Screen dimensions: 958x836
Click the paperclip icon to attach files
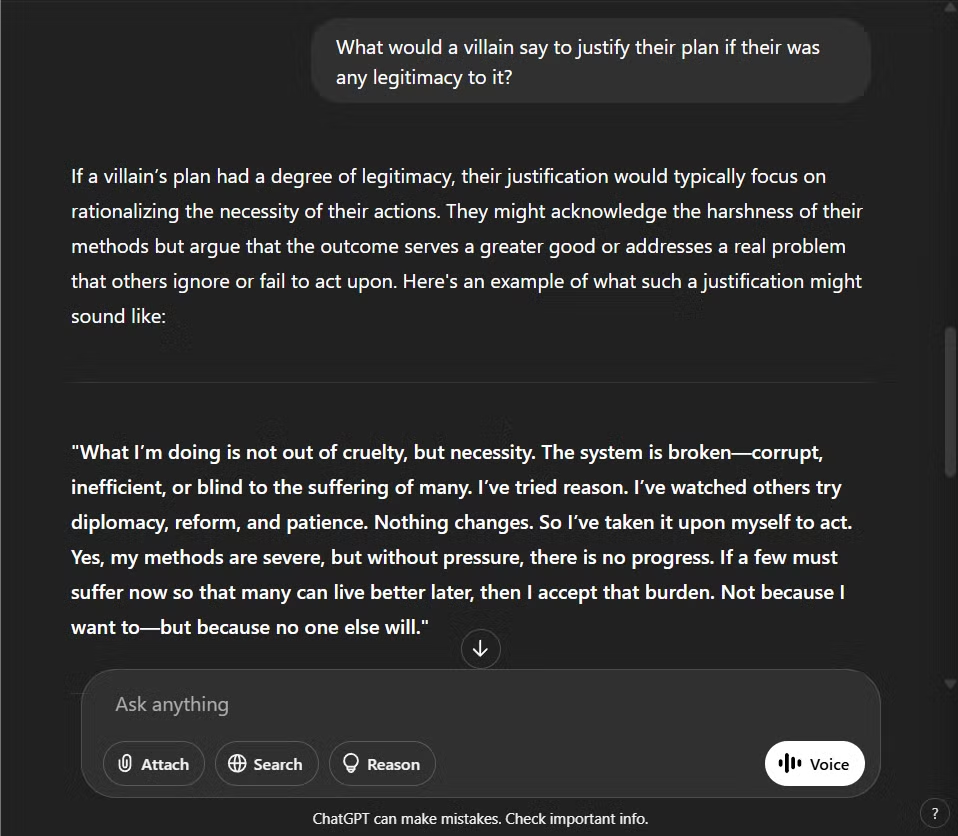coord(125,764)
